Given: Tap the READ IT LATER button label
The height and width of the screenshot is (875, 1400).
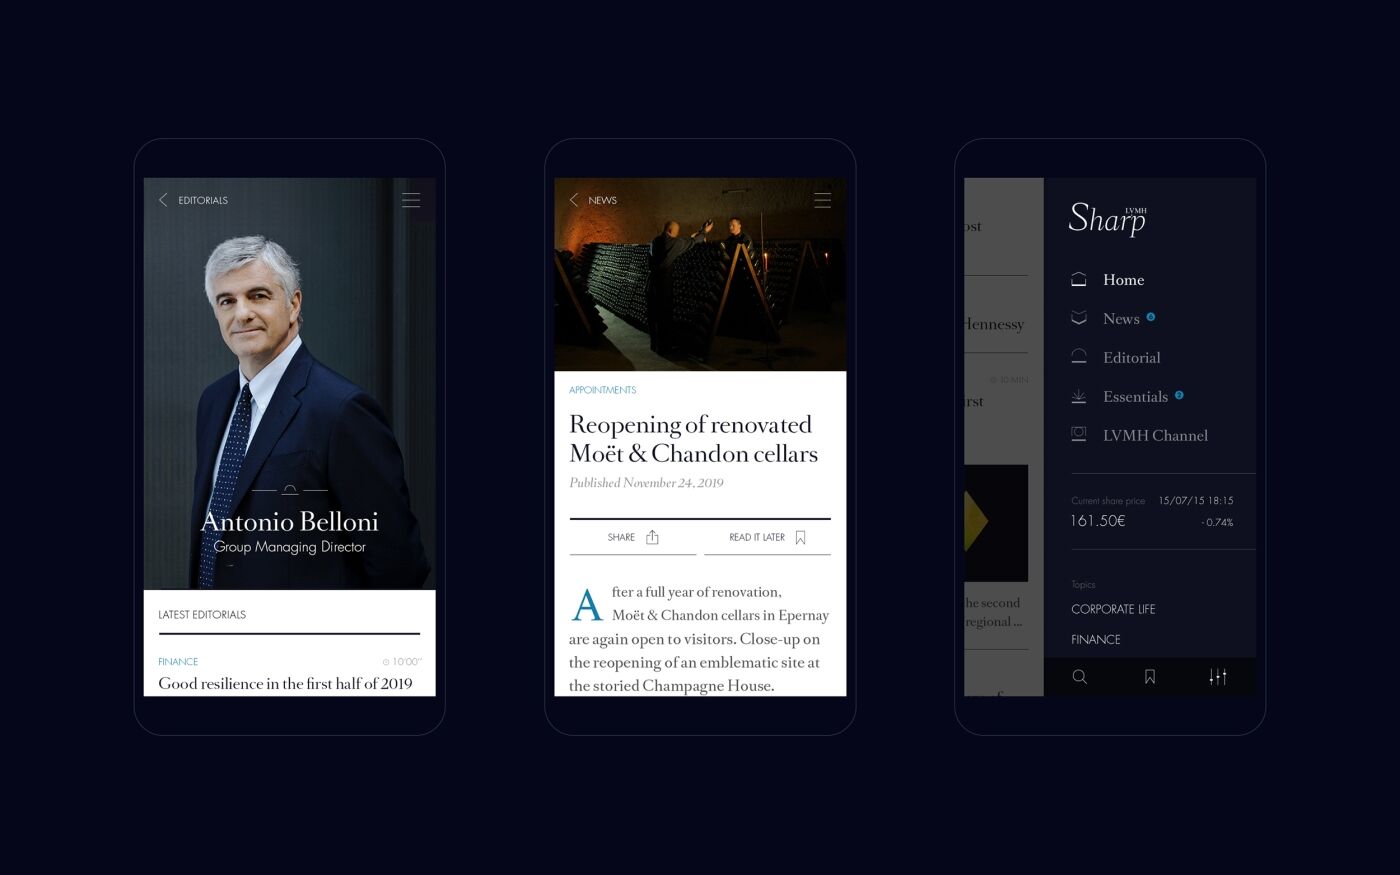Looking at the screenshot, I should [757, 538].
